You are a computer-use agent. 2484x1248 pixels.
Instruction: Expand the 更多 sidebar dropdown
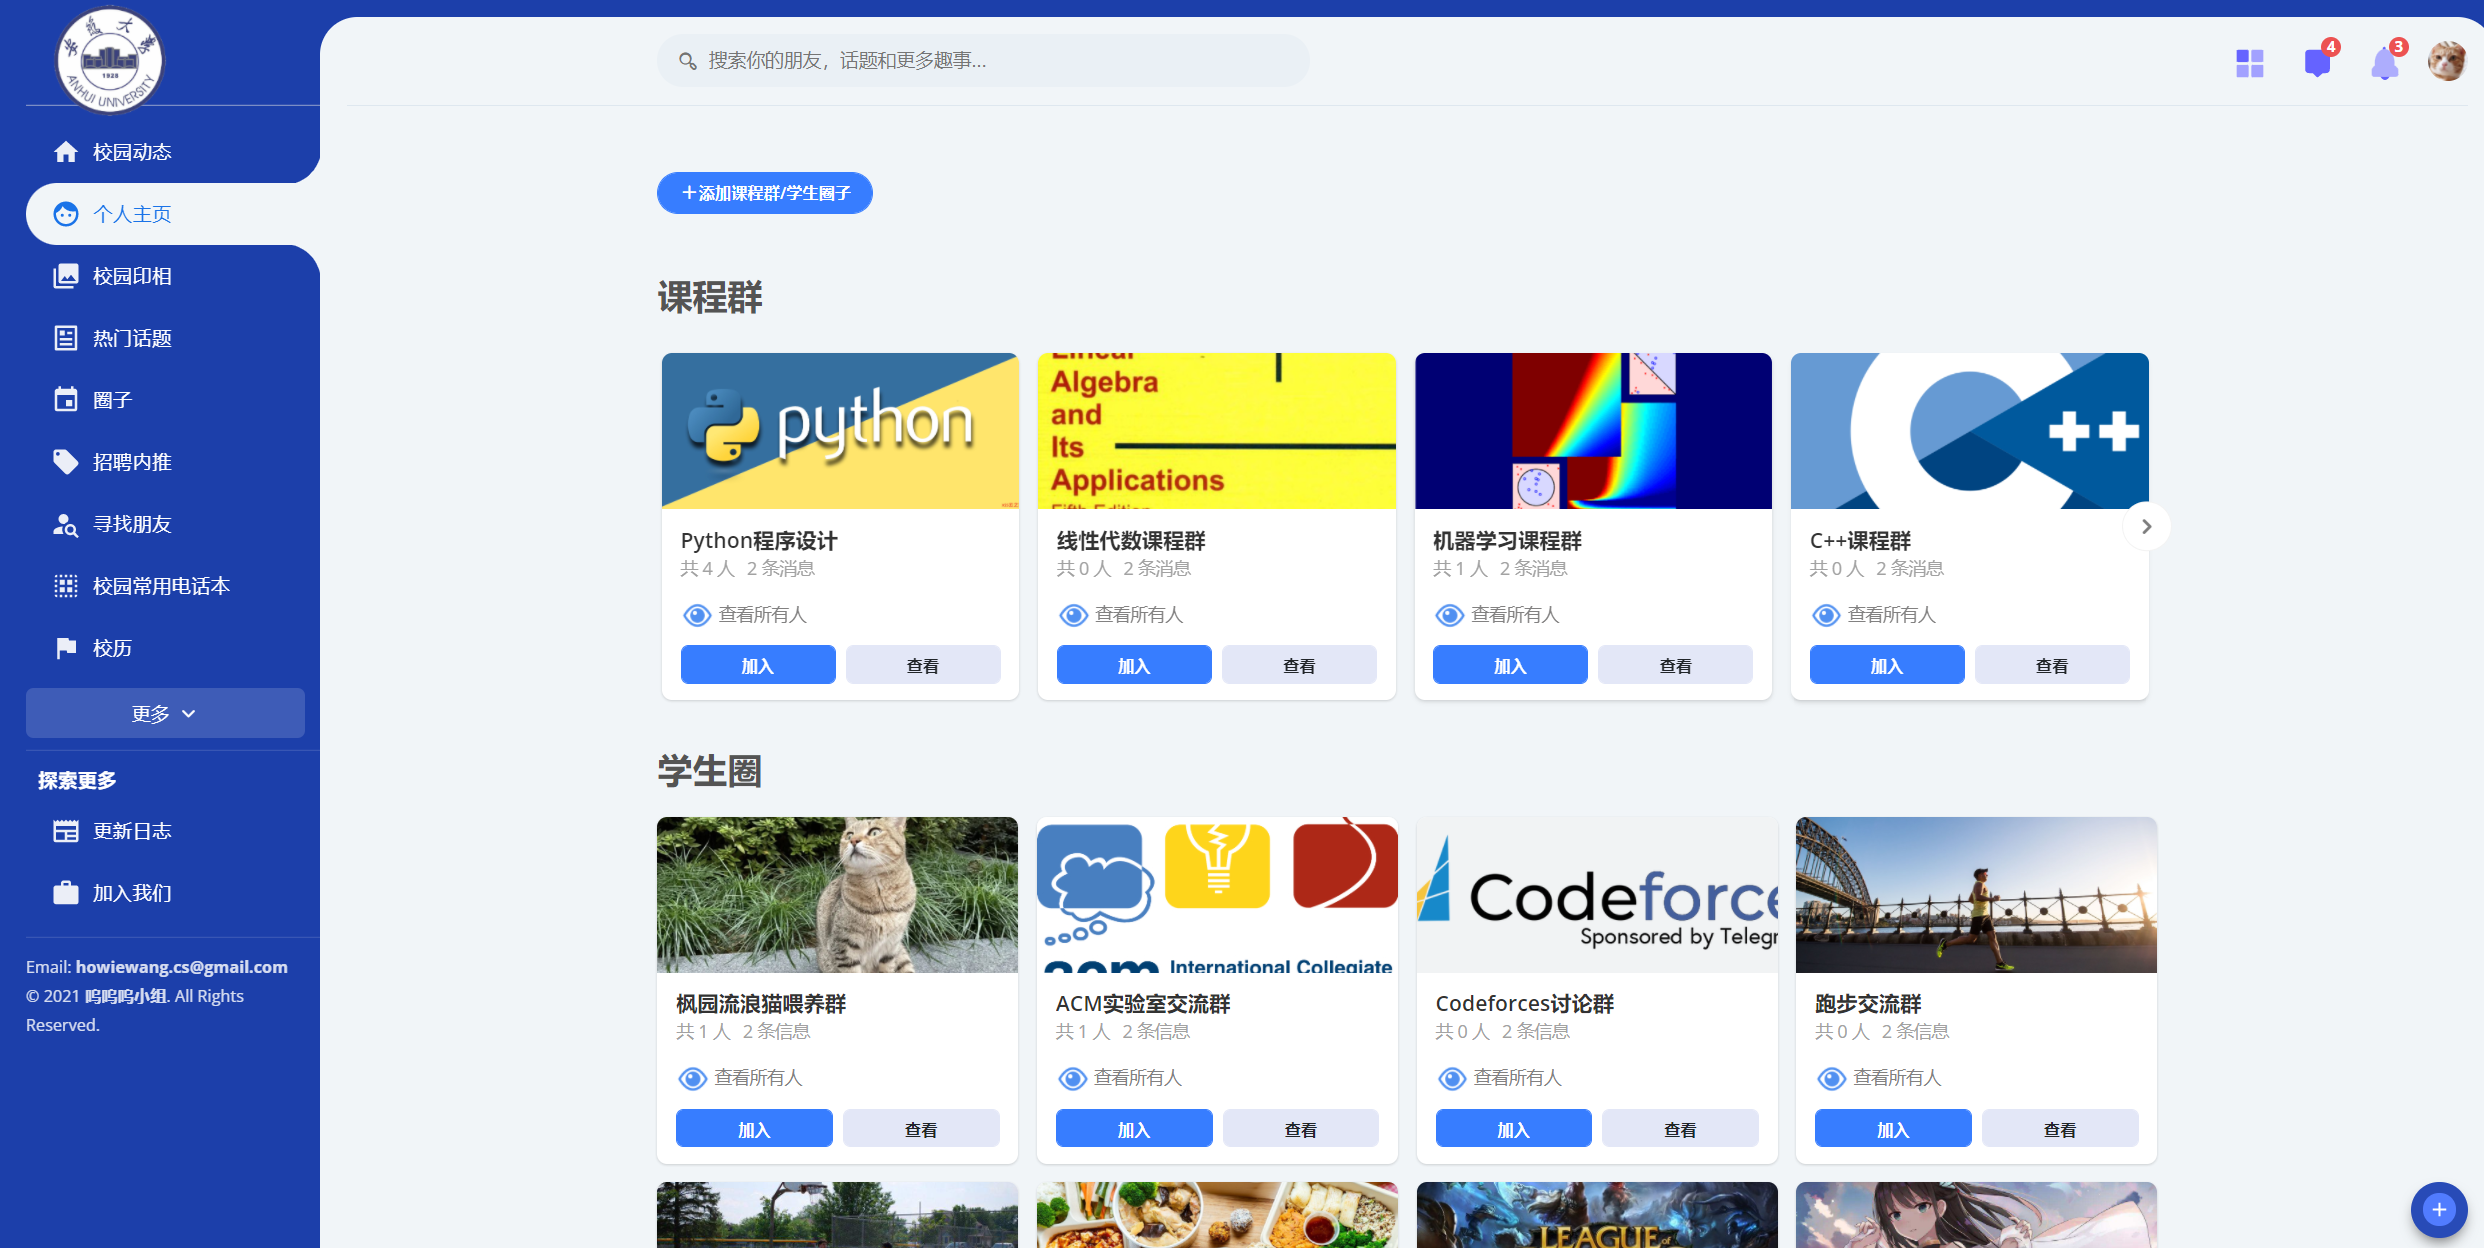click(165, 713)
